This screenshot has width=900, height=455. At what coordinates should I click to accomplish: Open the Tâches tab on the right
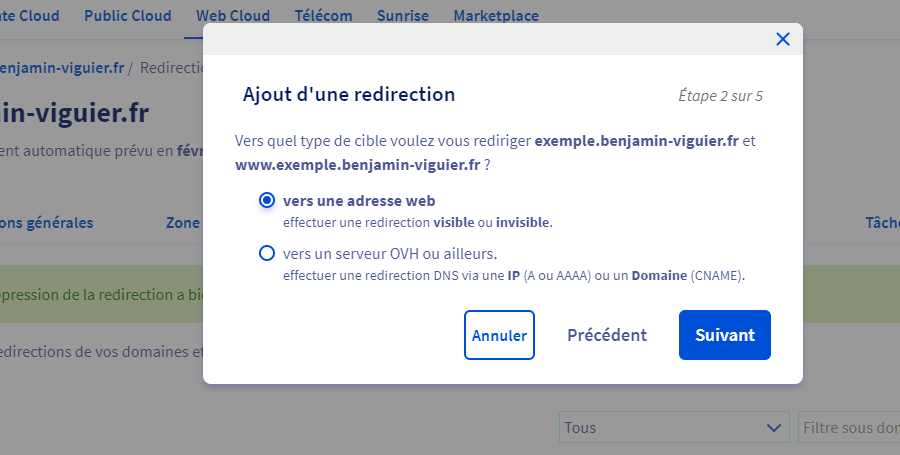pyautogui.click(x=881, y=222)
